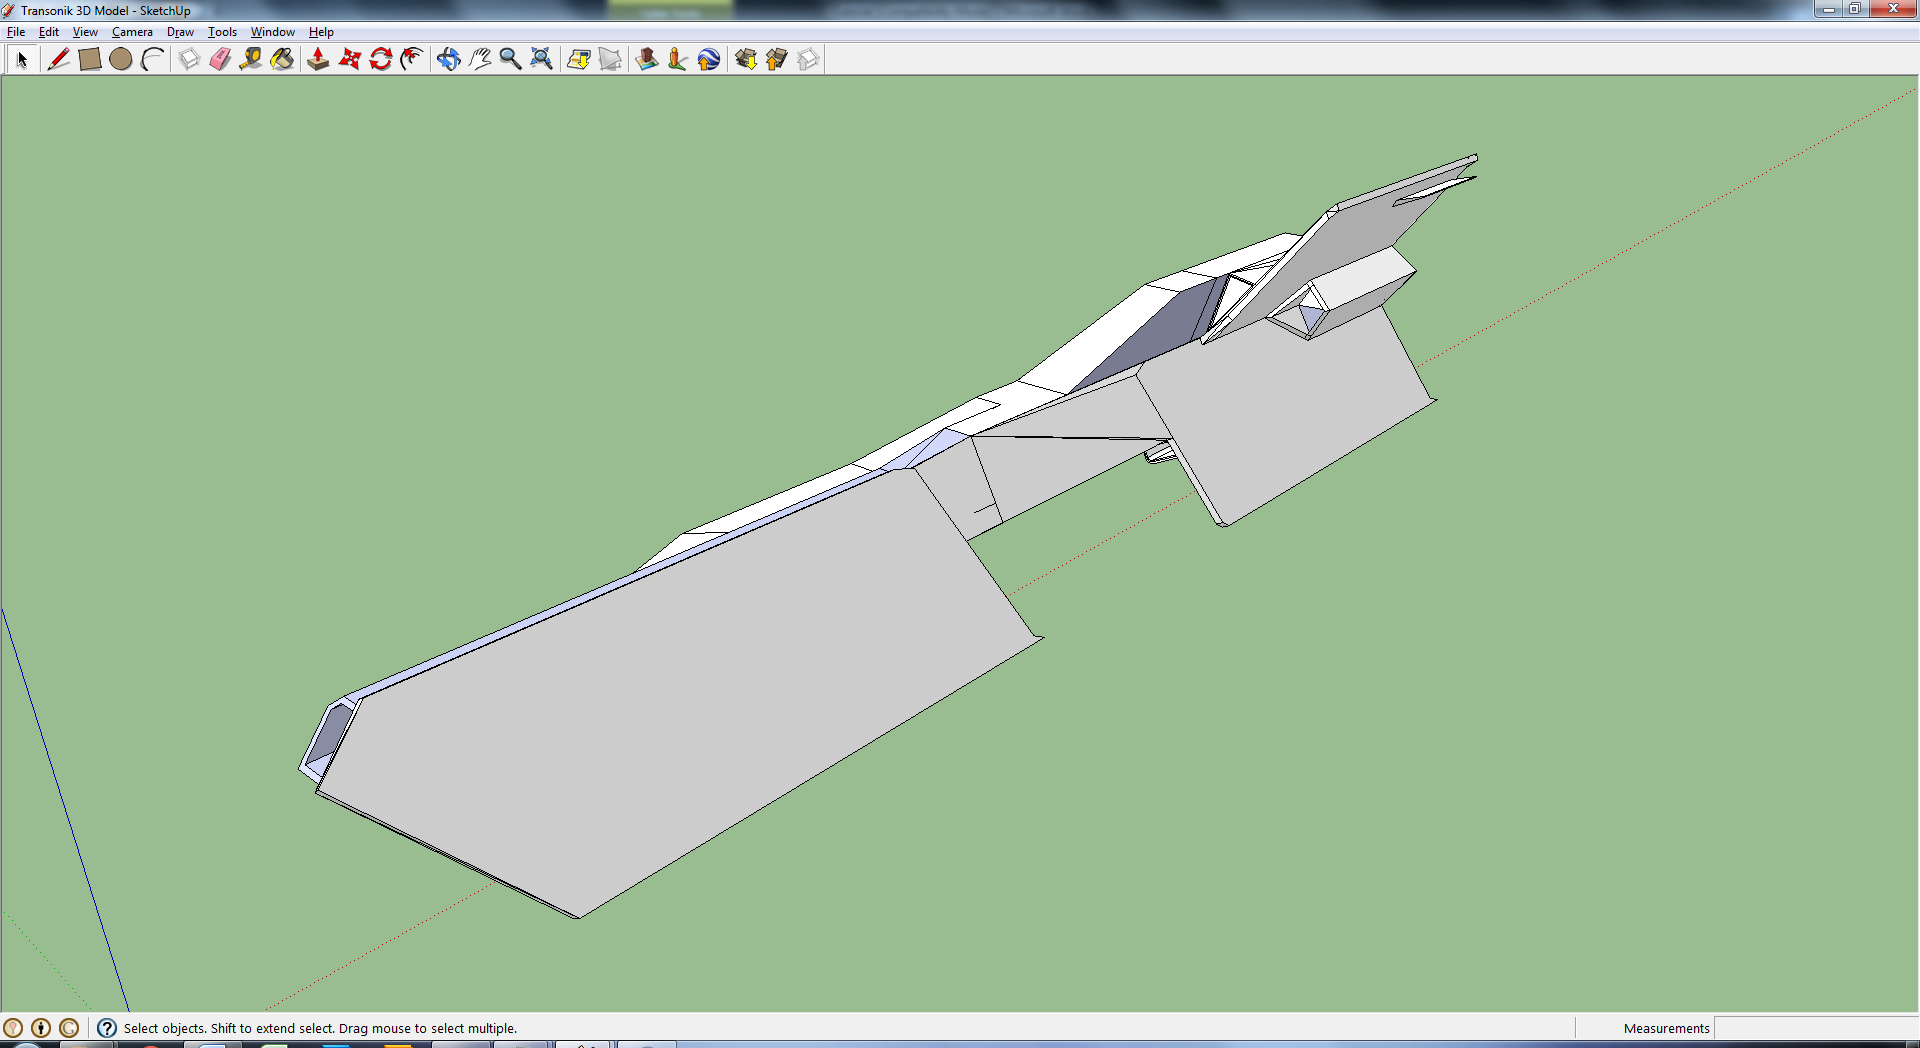Activate the Arc tool
Viewport: 1920px width, 1048px height.
pyautogui.click(x=152, y=59)
